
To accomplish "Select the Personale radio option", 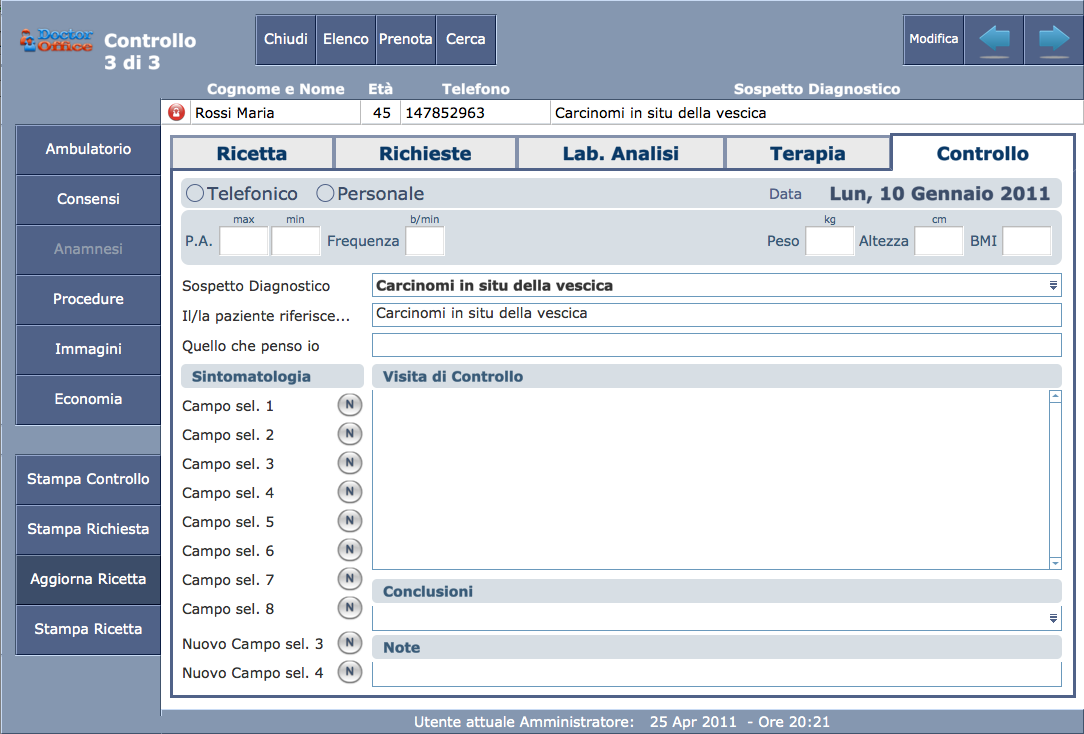I will [325, 194].
